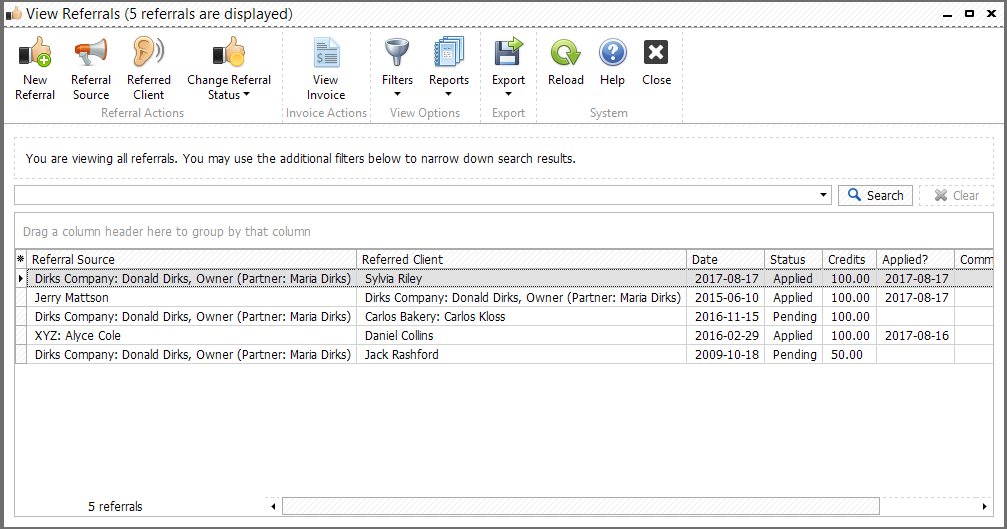Create a New Referral
Image resolution: width=1007 pixels, height=529 pixels.
(35, 69)
